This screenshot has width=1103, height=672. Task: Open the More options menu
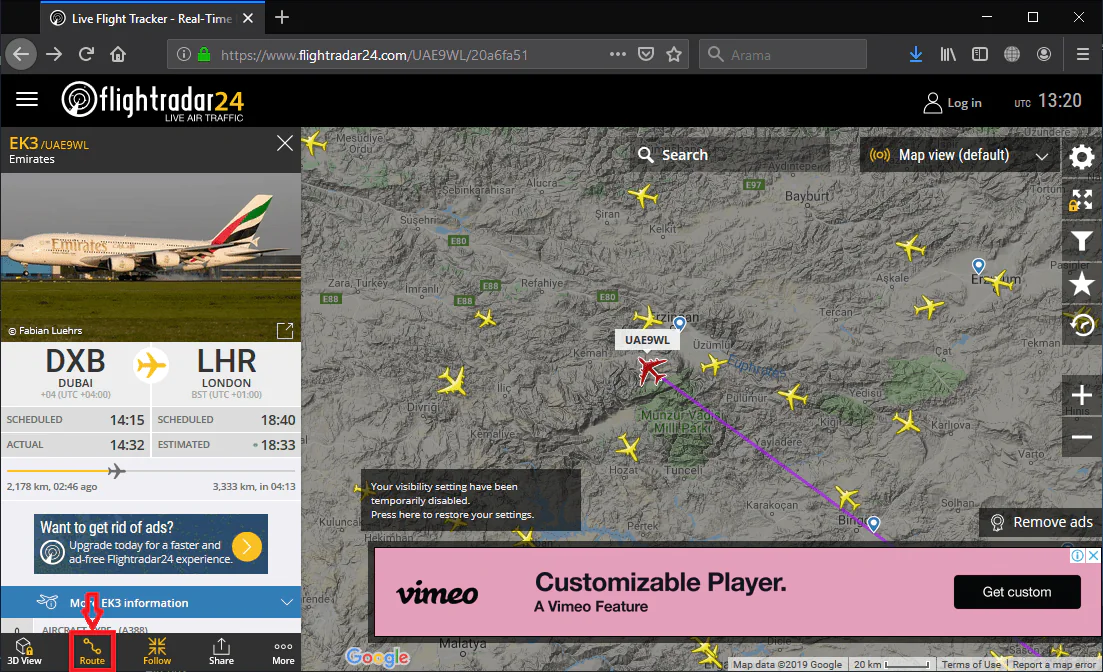pyautogui.click(x=283, y=652)
